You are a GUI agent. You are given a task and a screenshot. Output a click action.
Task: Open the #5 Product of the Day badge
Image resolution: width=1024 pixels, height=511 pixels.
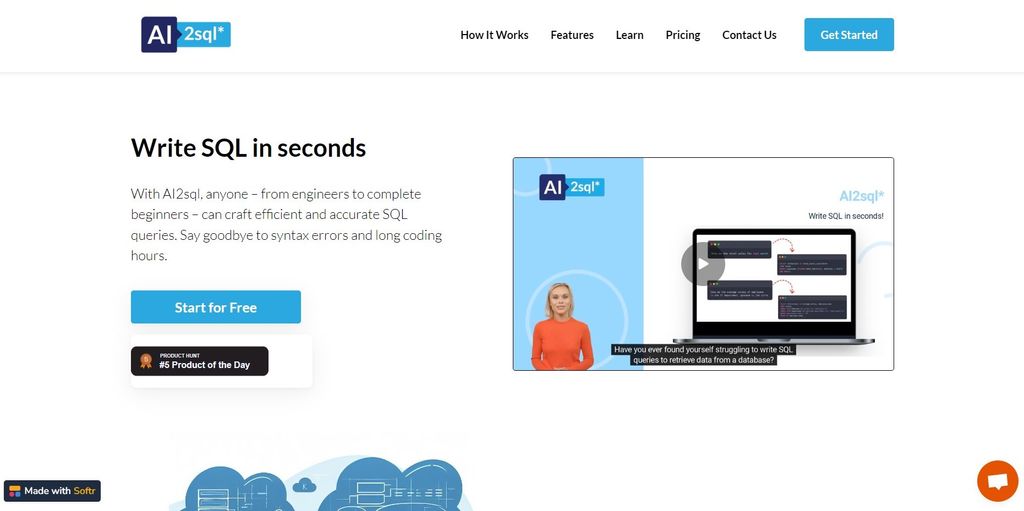[200, 361]
